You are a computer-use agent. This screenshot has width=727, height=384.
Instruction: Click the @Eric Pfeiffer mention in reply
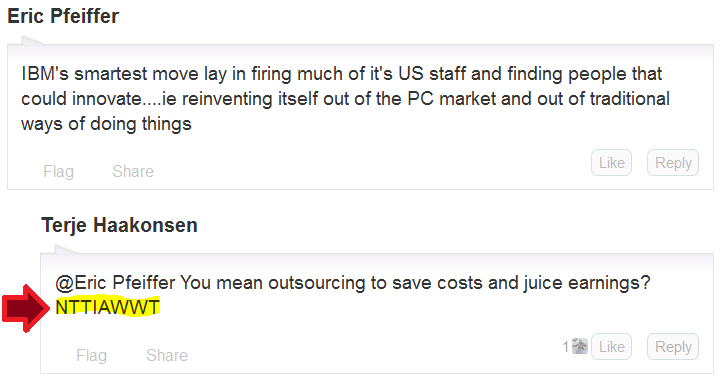coord(115,282)
